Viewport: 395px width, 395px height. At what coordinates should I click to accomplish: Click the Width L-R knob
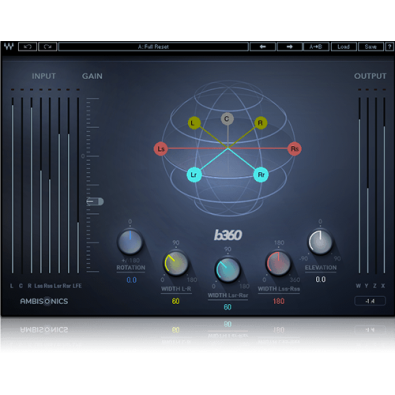click(x=176, y=263)
